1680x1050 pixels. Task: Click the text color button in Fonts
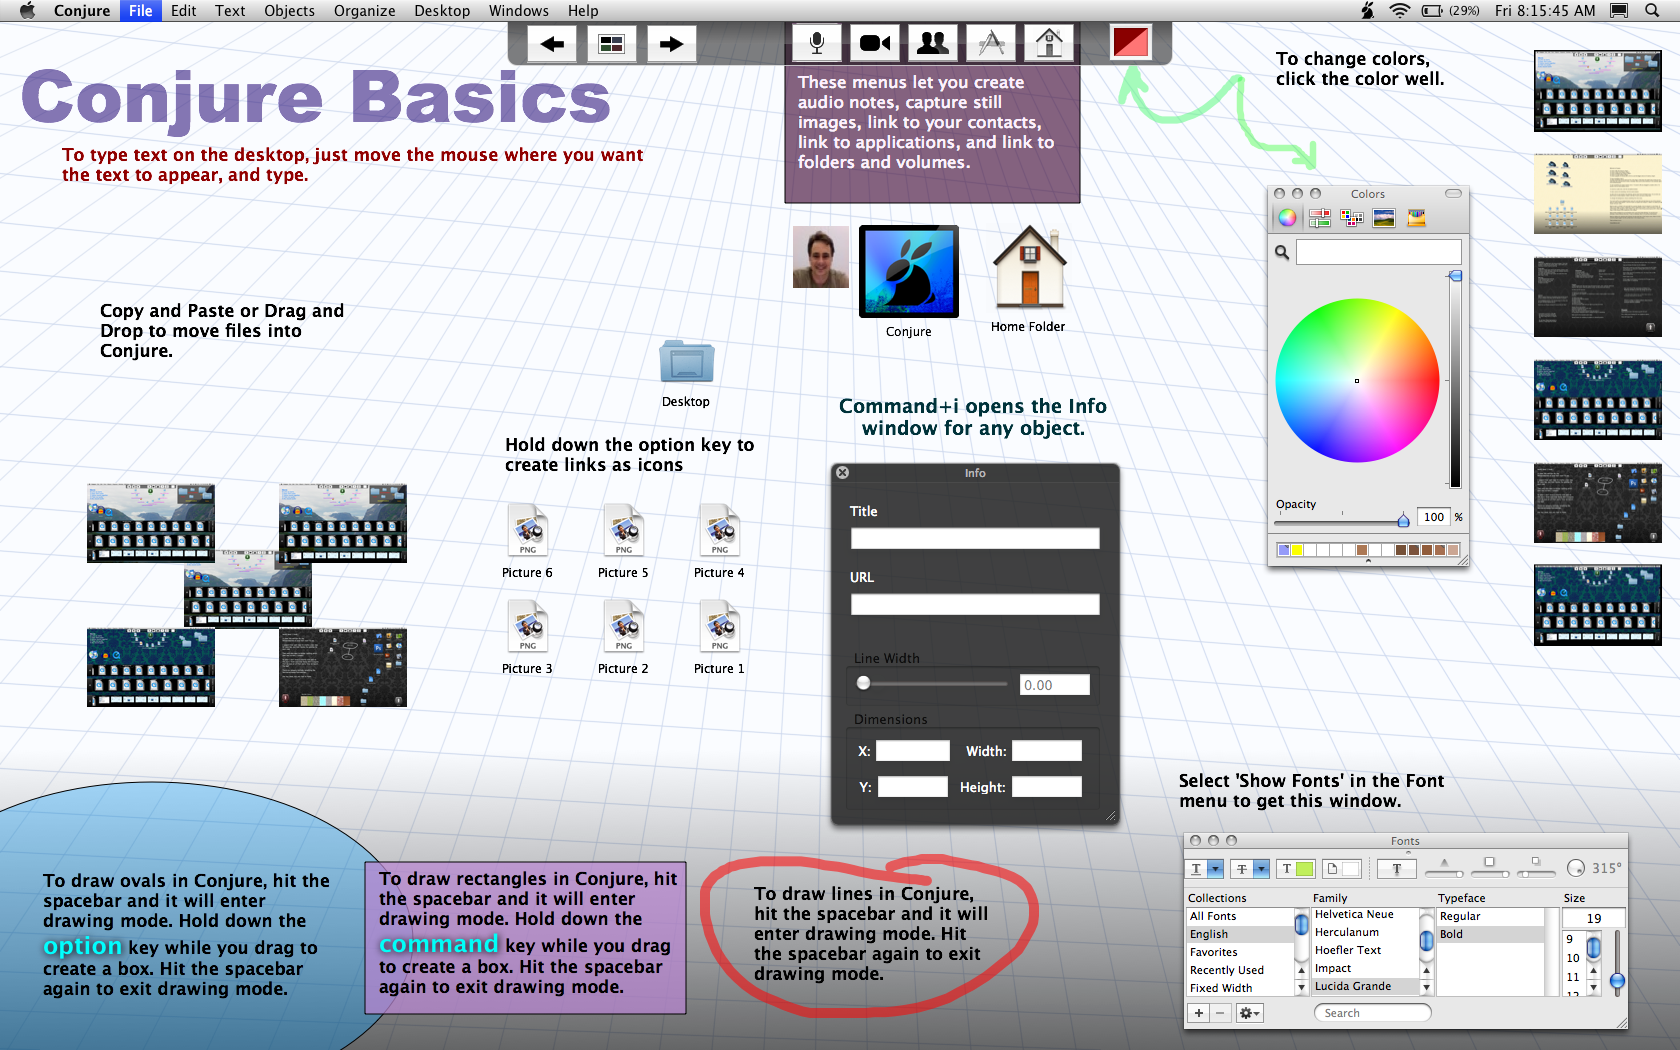[1296, 869]
